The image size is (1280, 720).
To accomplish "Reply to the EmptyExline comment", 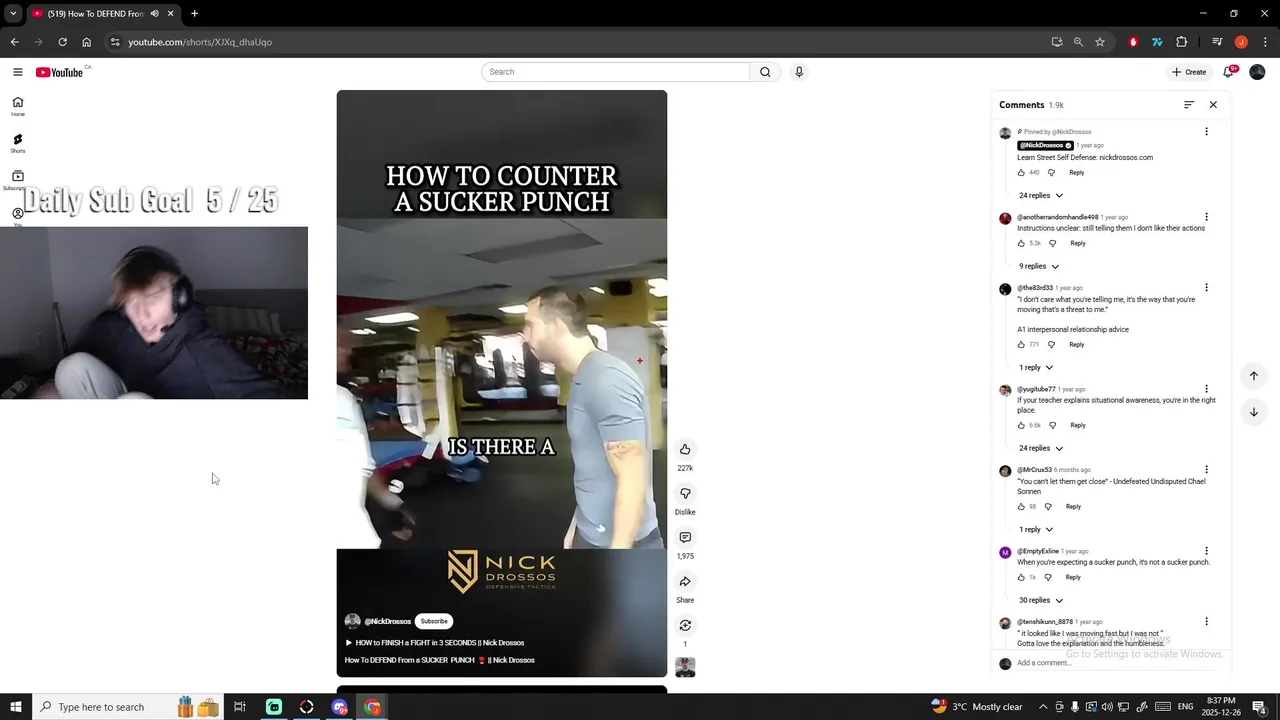I will pos(1073,577).
